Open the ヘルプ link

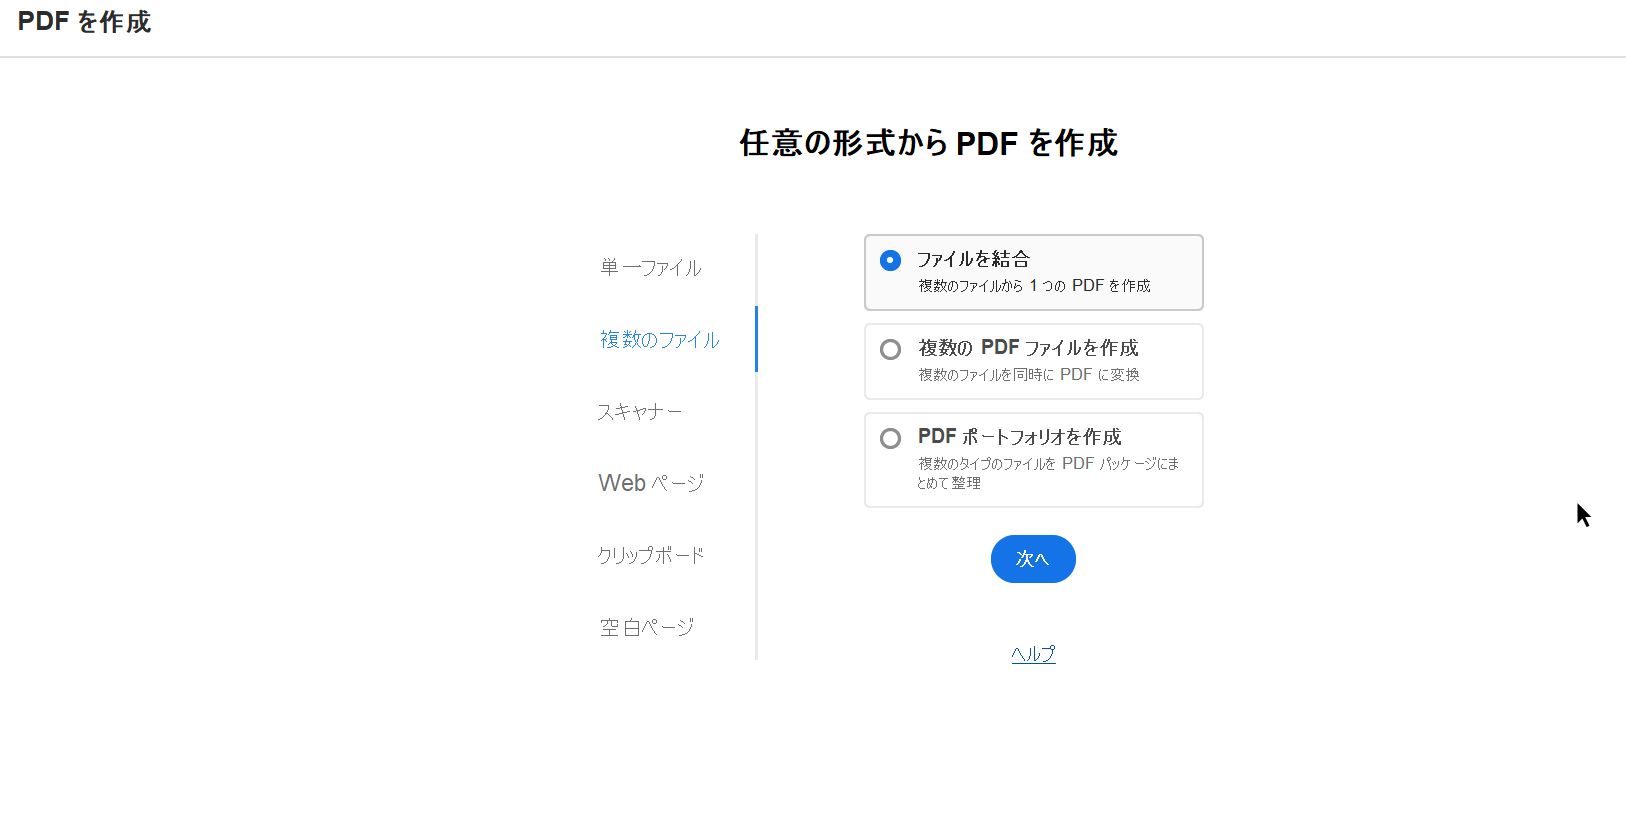tap(1031, 653)
